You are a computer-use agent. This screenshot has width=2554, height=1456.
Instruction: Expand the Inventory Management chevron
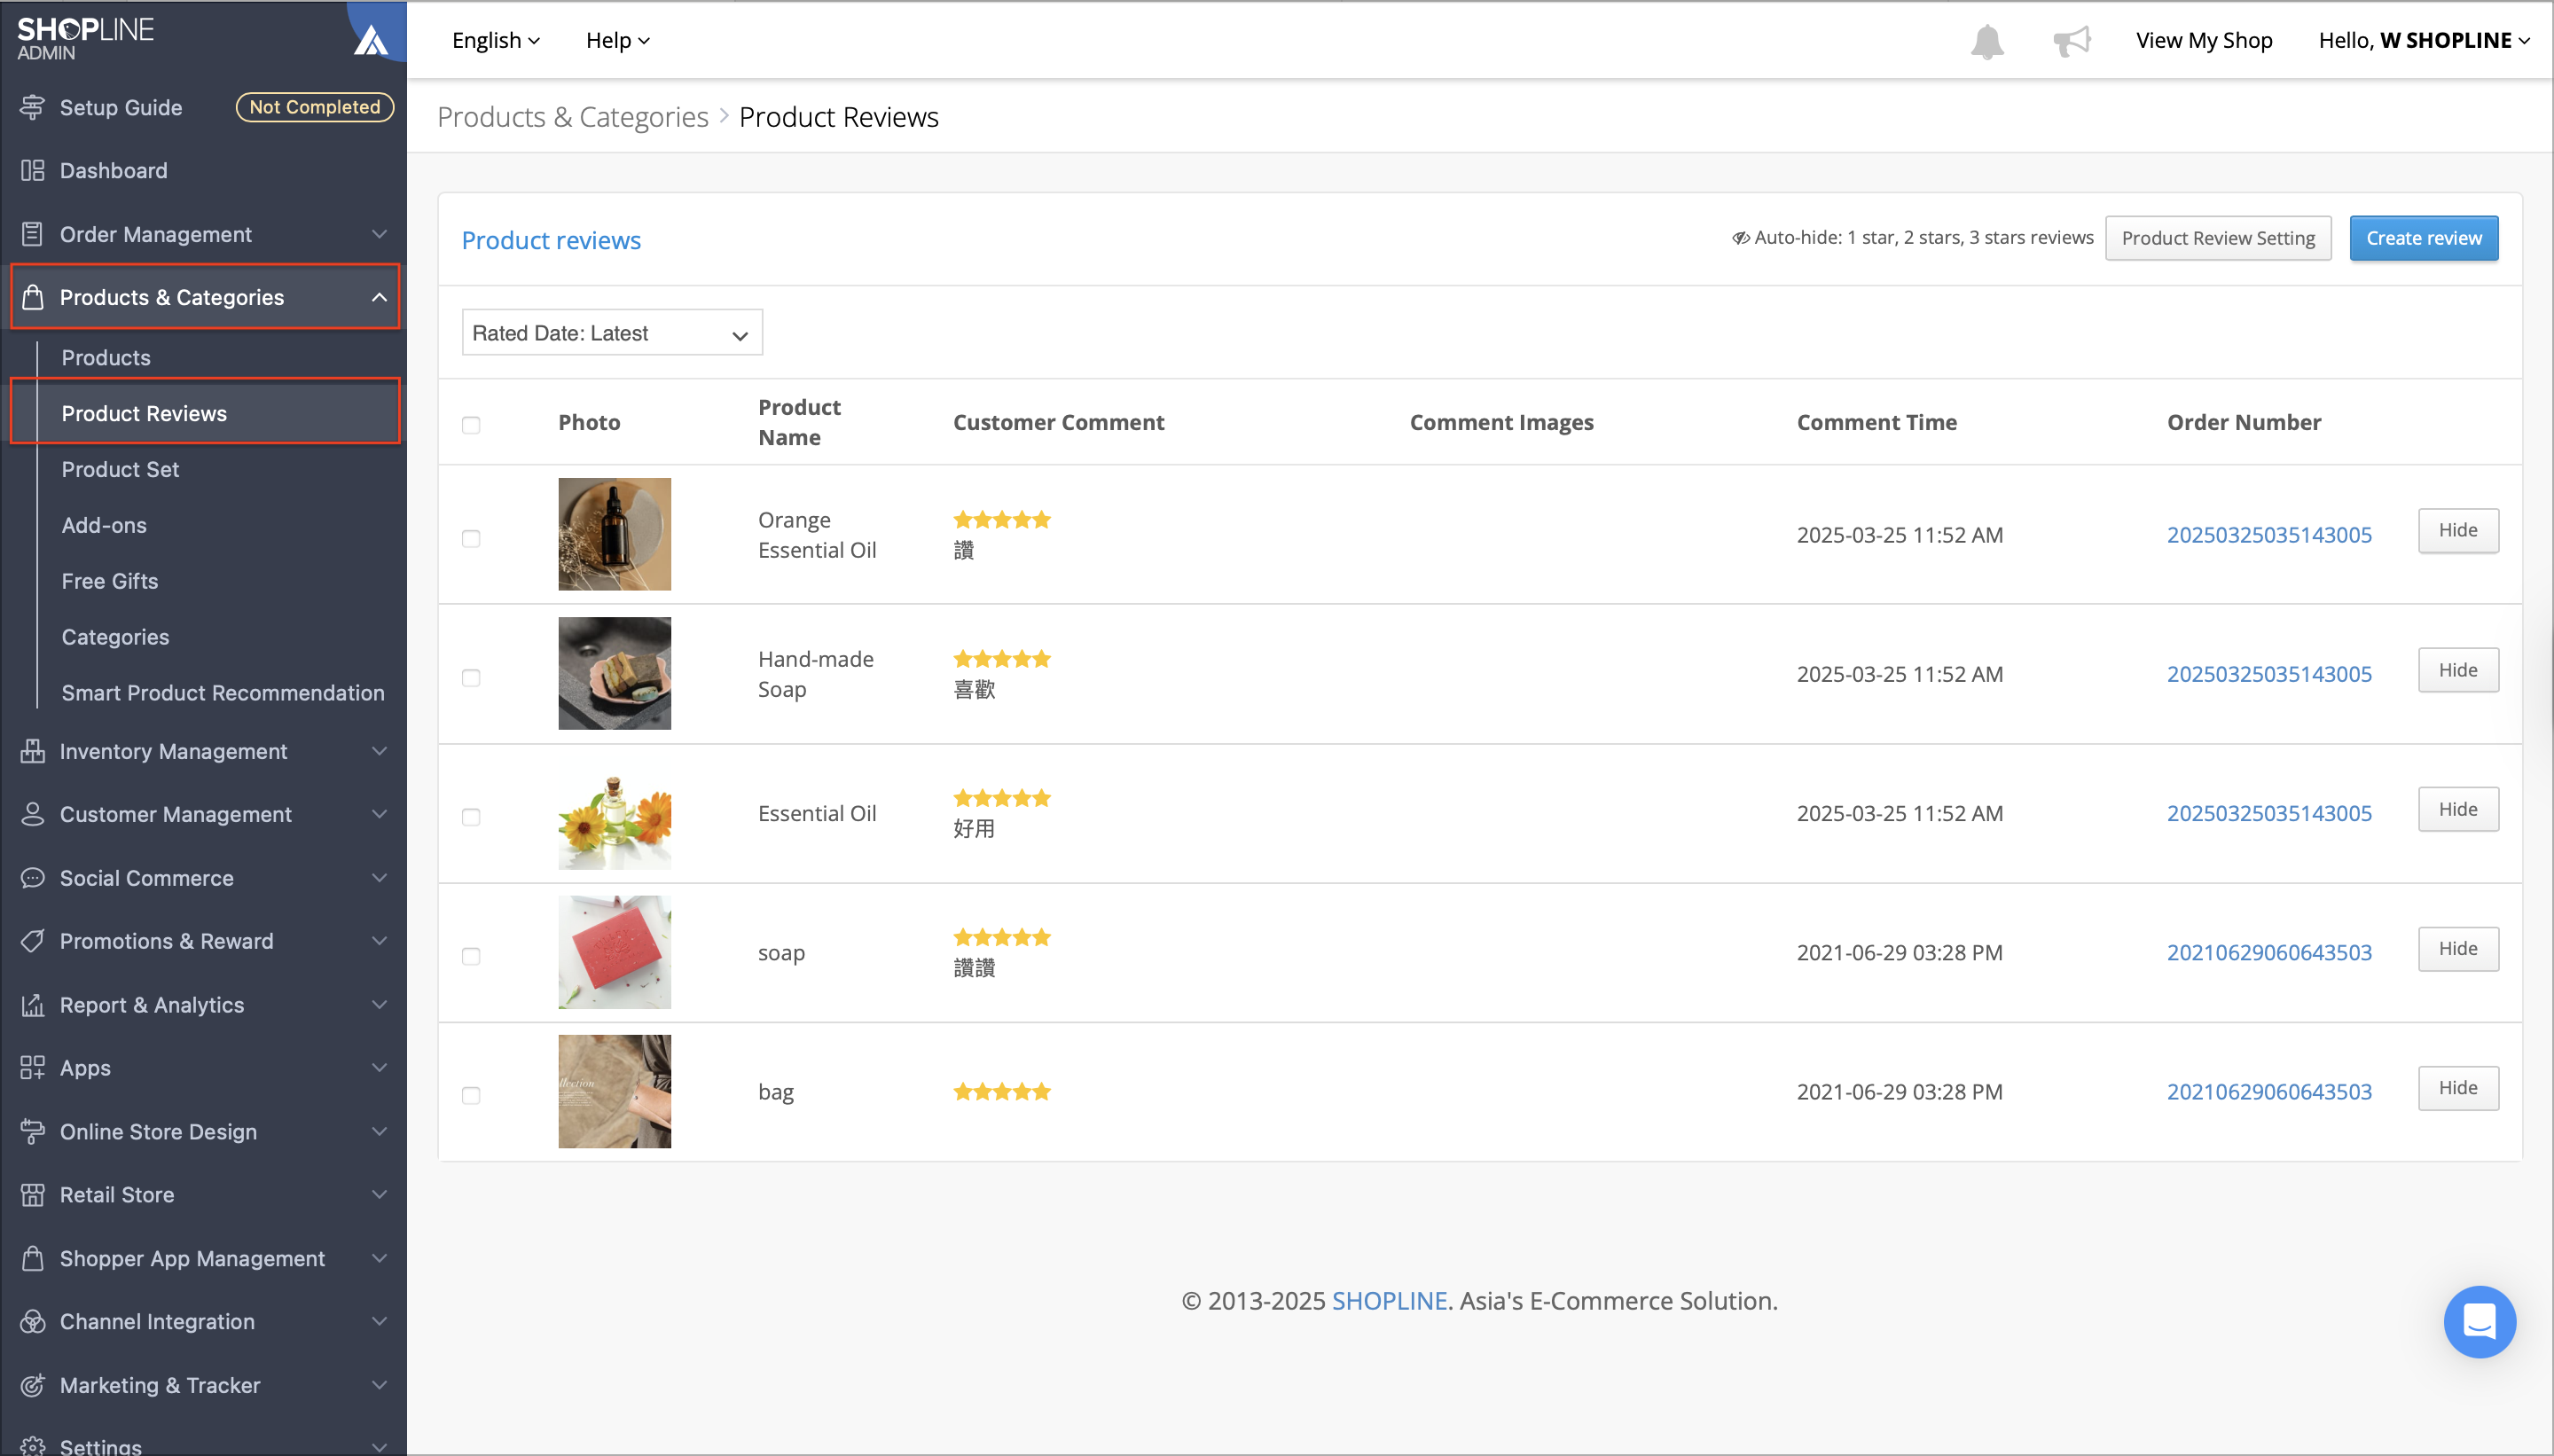coord(379,751)
